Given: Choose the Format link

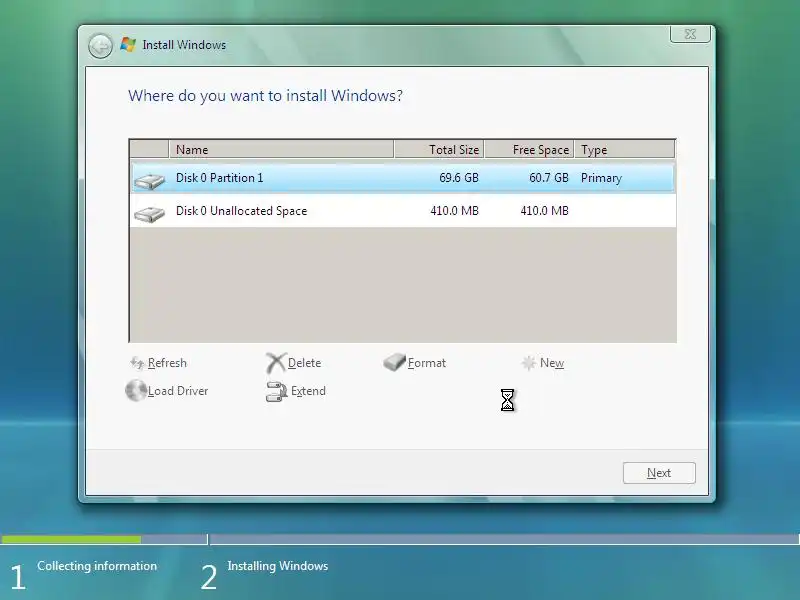Looking at the screenshot, I should tap(427, 363).
